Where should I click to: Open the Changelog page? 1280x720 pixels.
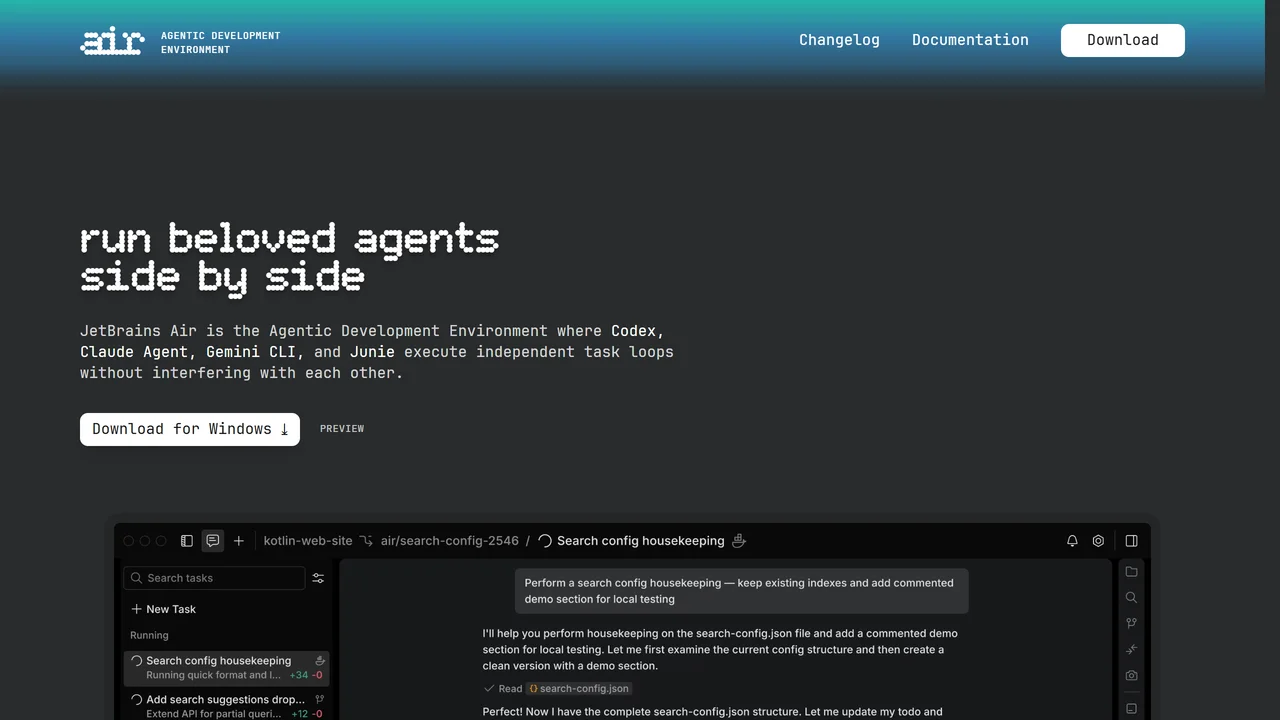pyautogui.click(x=839, y=40)
